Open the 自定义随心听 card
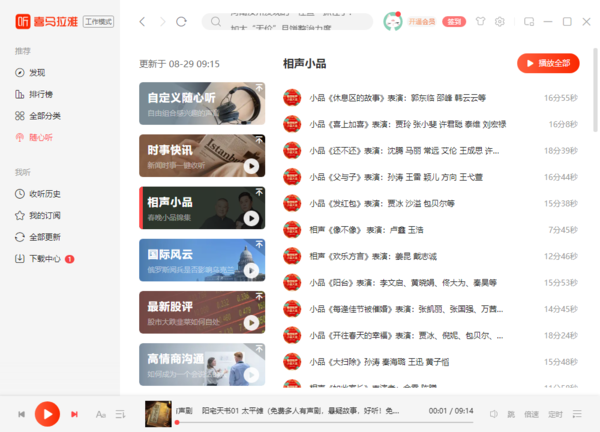This screenshot has width=600, height=432. click(x=202, y=103)
